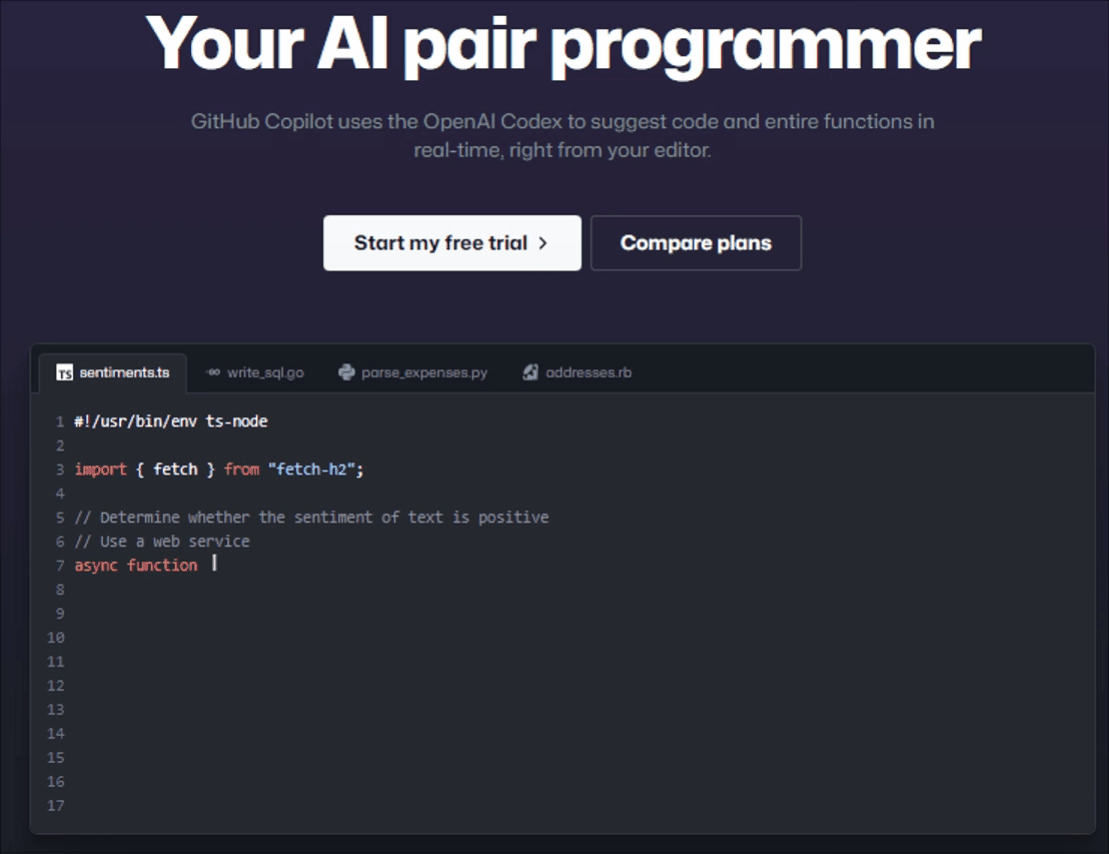The width and height of the screenshot is (1109, 854).
Task: Click line number 17 in the gutter
Action: 56,805
